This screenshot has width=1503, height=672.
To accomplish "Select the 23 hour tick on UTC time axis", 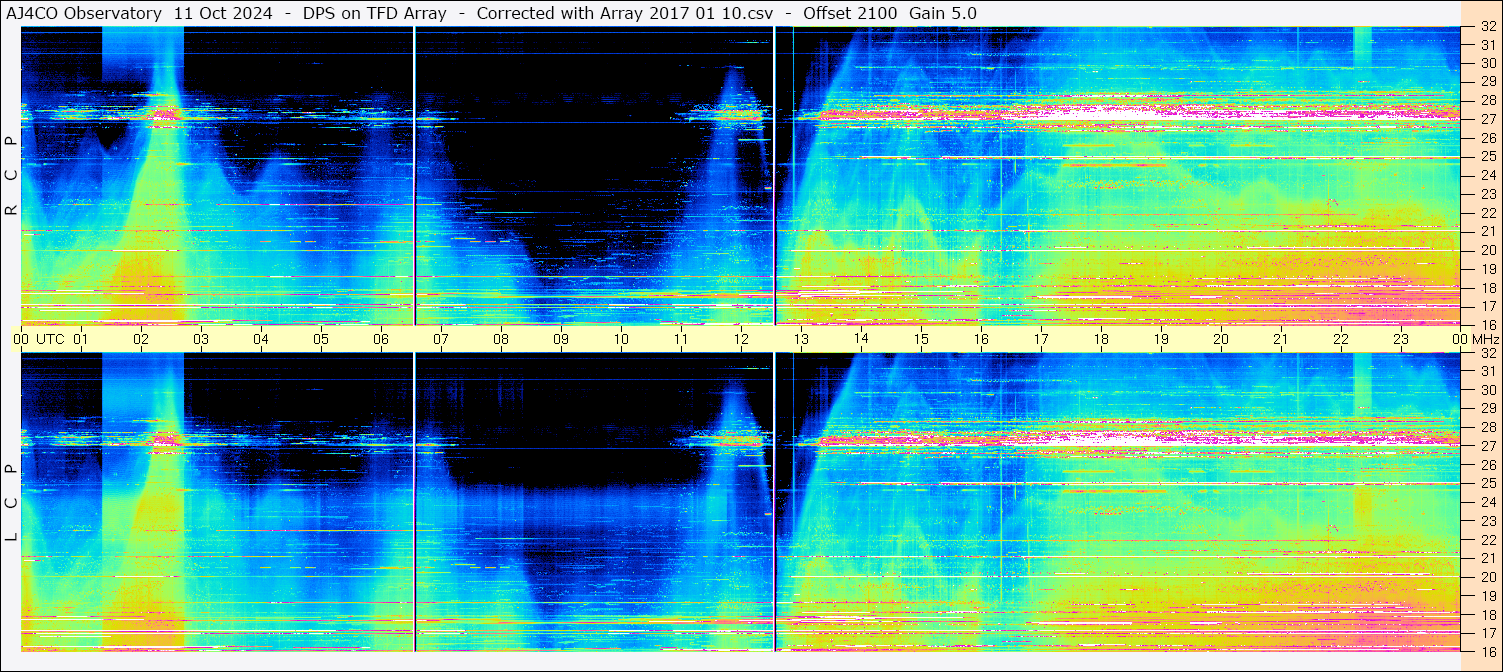I will (x=1401, y=339).
